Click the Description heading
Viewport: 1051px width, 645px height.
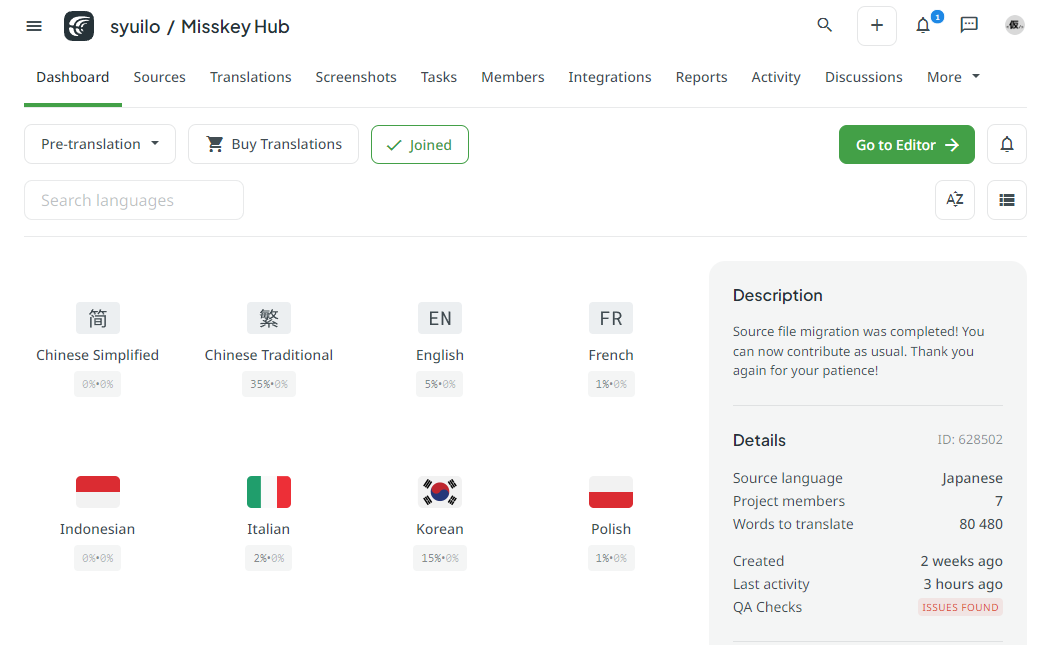778,296
